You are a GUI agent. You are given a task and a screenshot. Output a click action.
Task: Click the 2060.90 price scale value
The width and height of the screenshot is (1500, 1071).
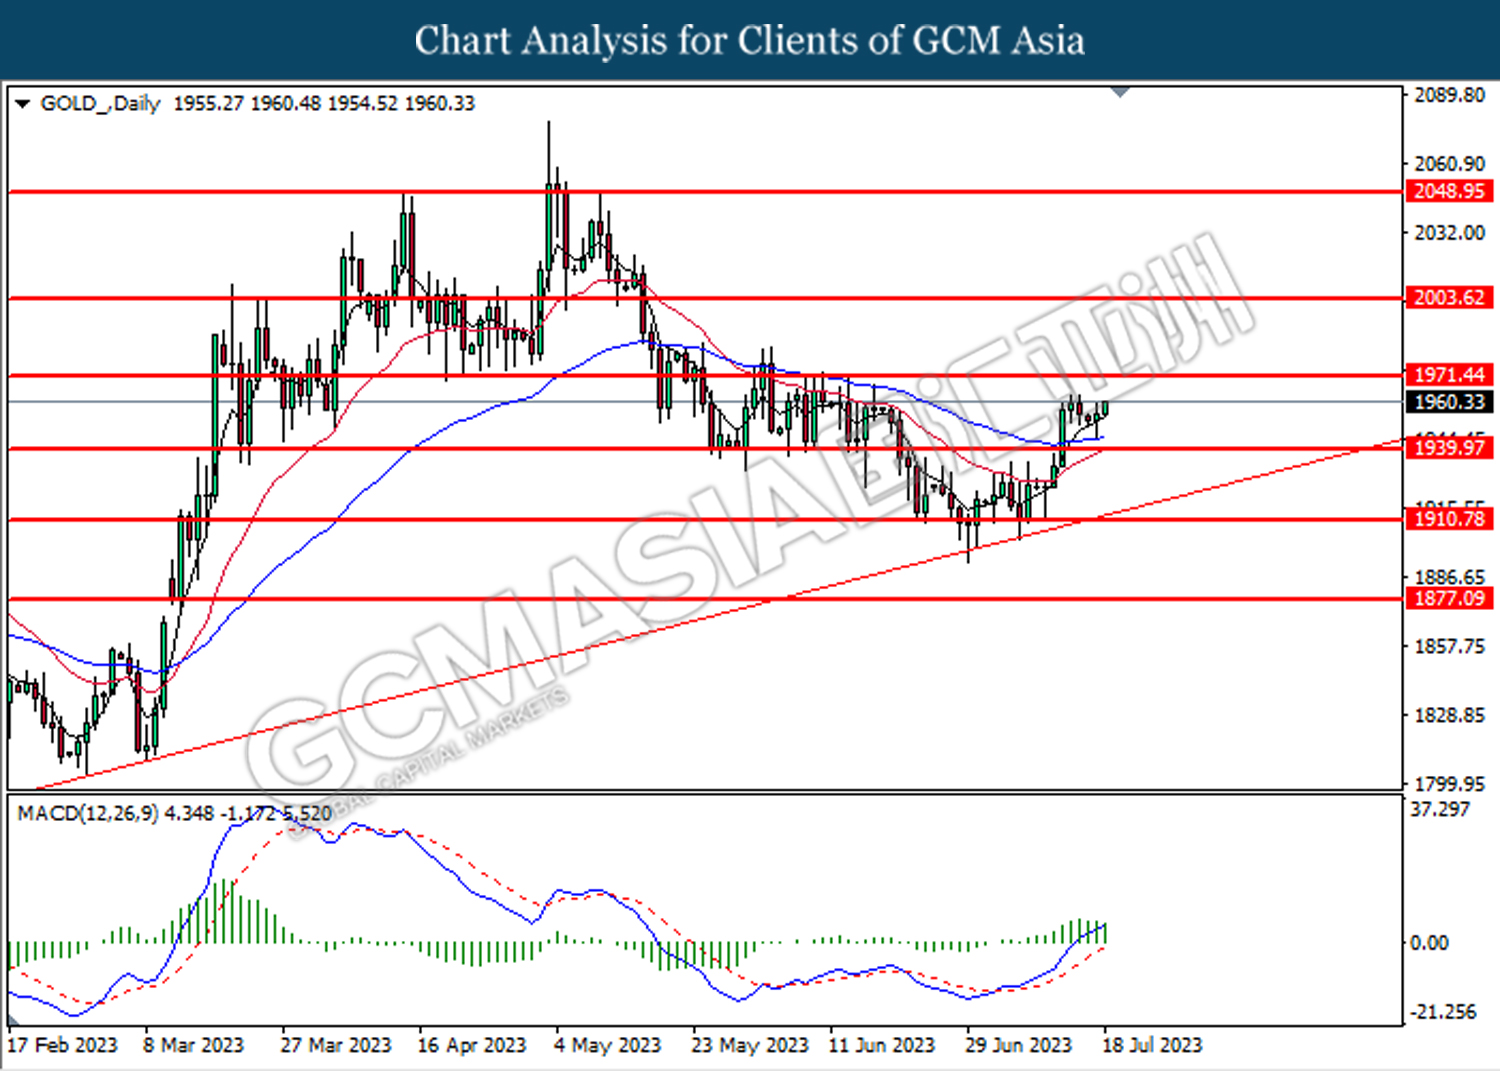pyautogui.click(x=1449, y=164)
